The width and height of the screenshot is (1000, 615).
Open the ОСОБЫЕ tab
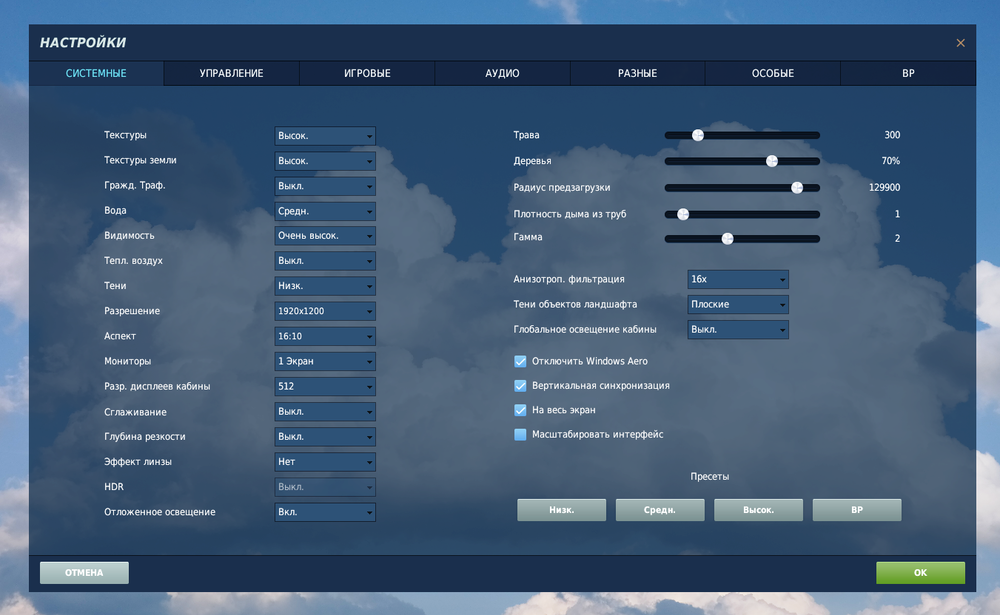[x=773, y=73]
